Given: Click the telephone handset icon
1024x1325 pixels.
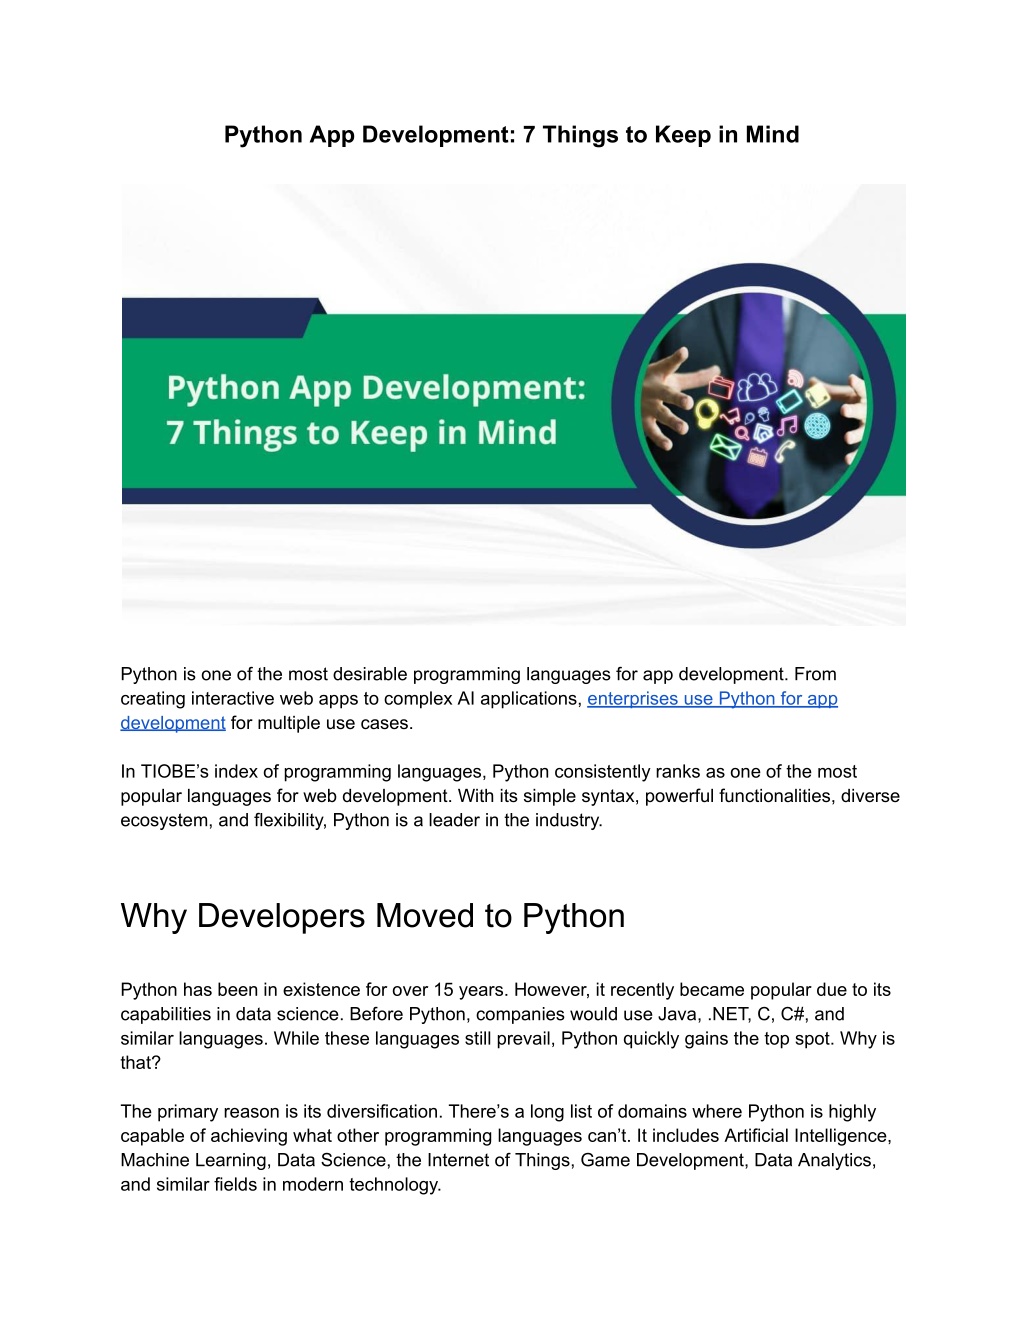Looking at the screenshot, I should click(x=783, y=451).
